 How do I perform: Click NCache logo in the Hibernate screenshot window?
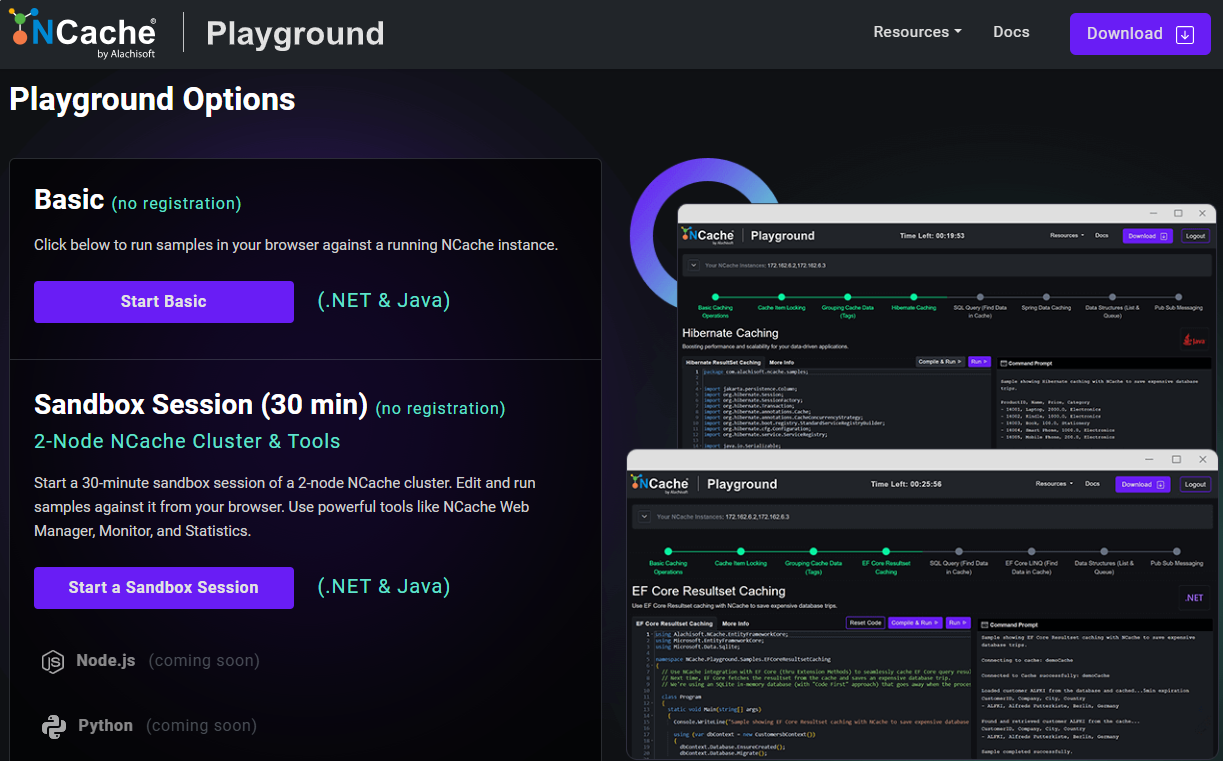(708, 235)
